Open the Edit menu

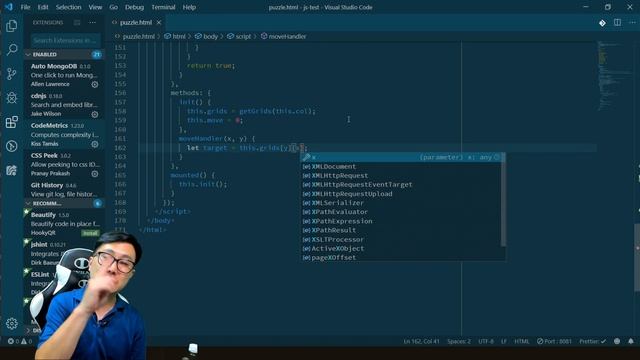tap(43, 7)
